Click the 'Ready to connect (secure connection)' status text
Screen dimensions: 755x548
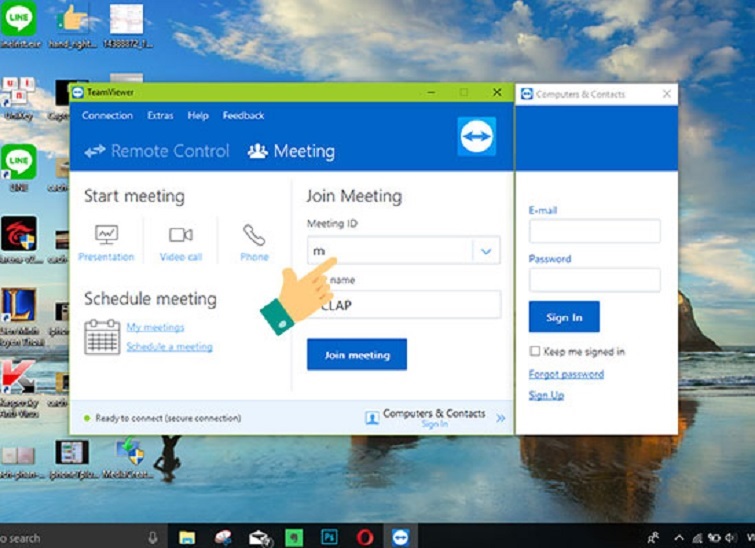click(x=168, y=418)
